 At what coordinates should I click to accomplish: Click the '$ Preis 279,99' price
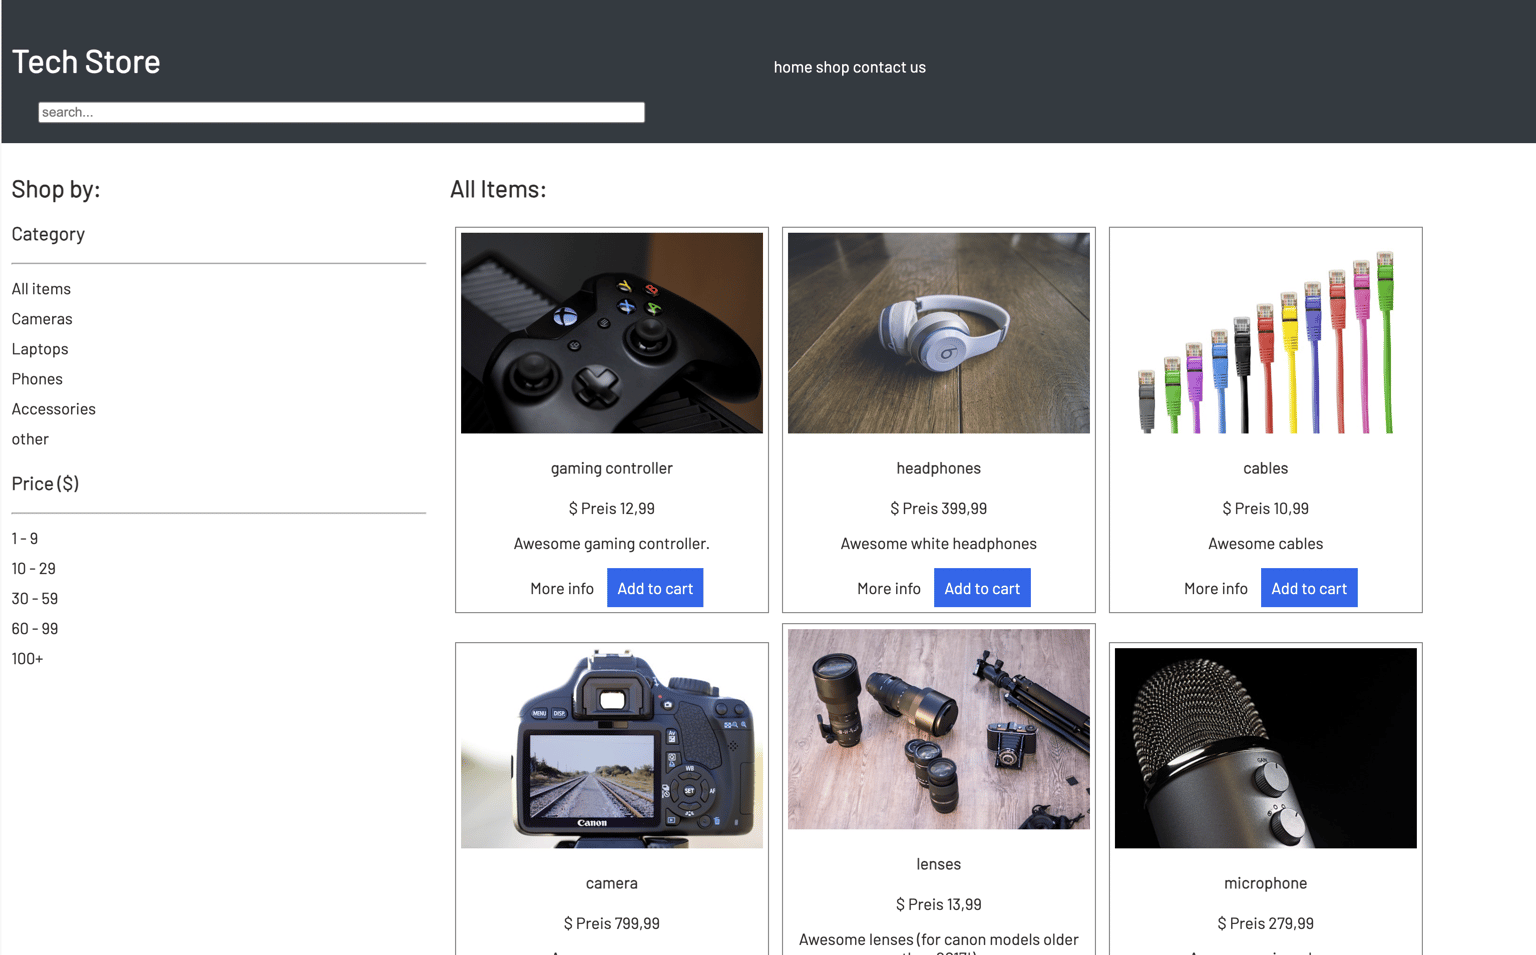(x=1266, y=923)
